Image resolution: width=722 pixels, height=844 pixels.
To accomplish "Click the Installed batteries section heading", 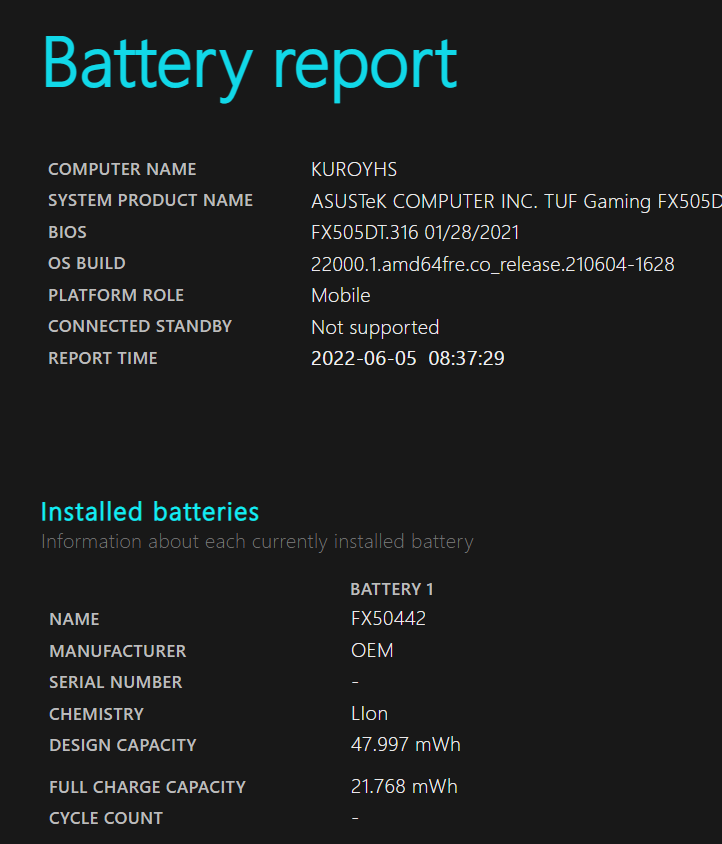I will 150,512.
